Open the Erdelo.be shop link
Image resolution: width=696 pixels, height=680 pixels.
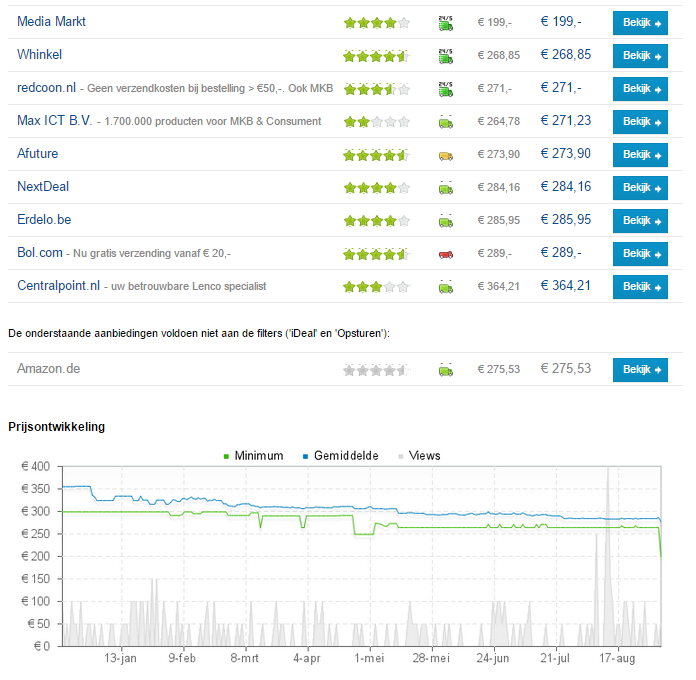(x=44, y=219)
